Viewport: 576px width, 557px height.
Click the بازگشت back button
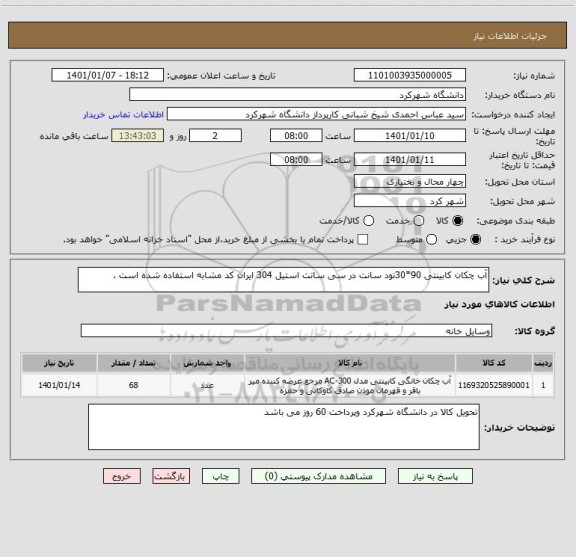tap(171, 476)
